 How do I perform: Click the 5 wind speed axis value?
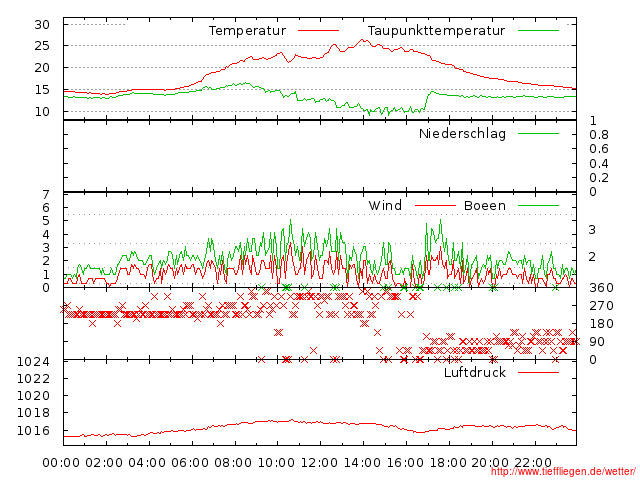pyautogui.click(x=46, y=221)
